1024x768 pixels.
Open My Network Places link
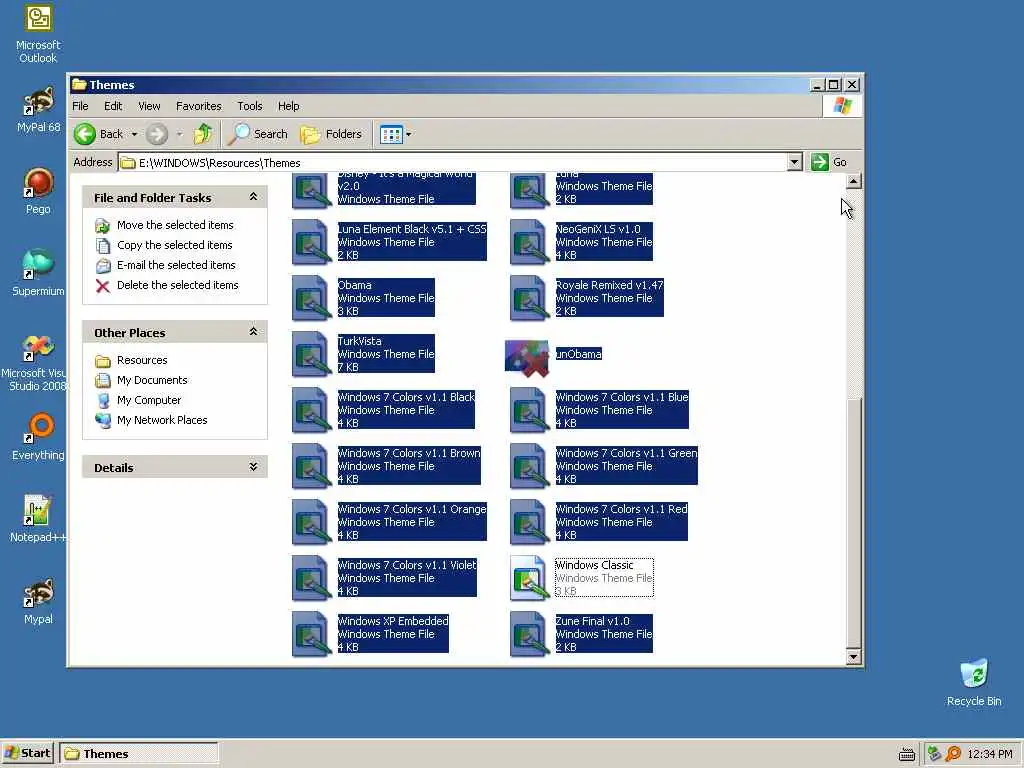tap(162, 421)
